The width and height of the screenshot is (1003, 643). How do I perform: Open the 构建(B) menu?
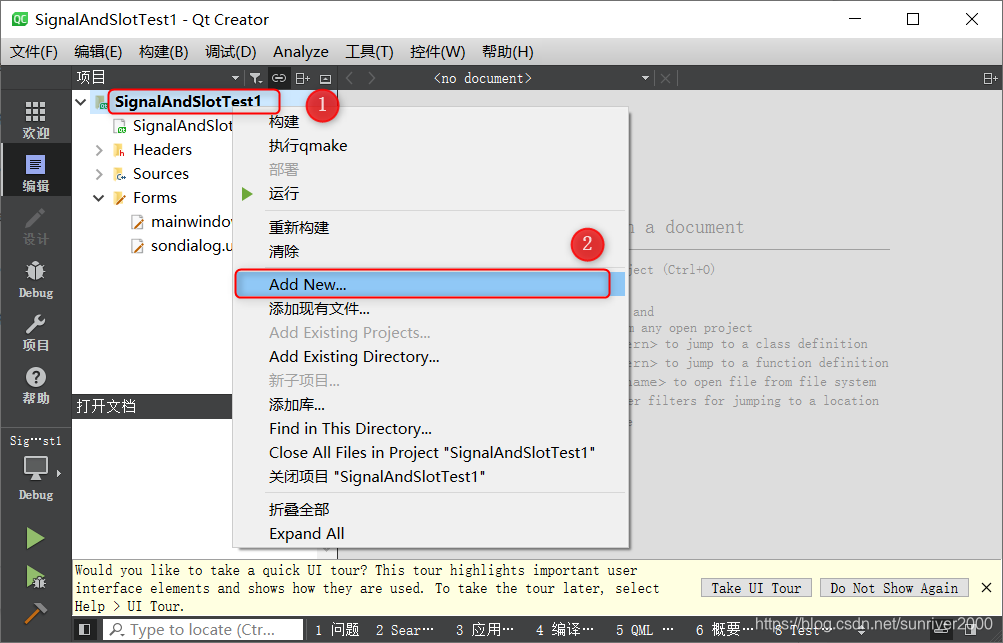click(163, 51)
